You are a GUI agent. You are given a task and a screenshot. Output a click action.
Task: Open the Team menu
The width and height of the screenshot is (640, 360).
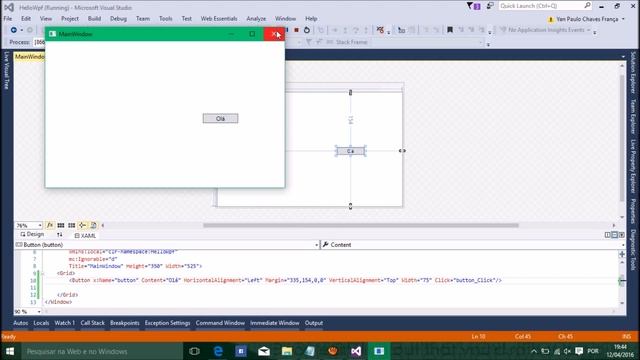143,19
